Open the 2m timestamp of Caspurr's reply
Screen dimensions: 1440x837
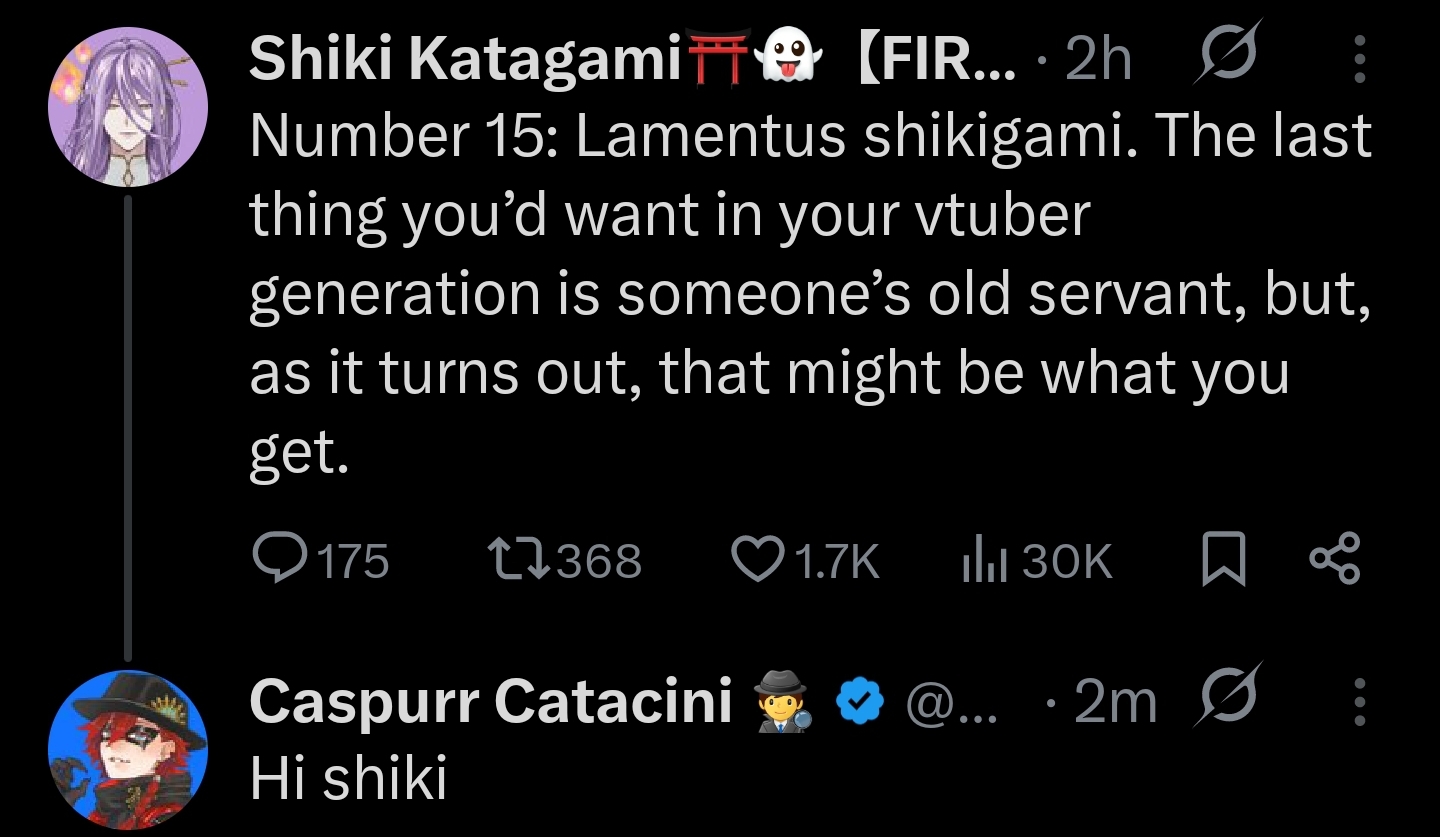pos(1114,704)
